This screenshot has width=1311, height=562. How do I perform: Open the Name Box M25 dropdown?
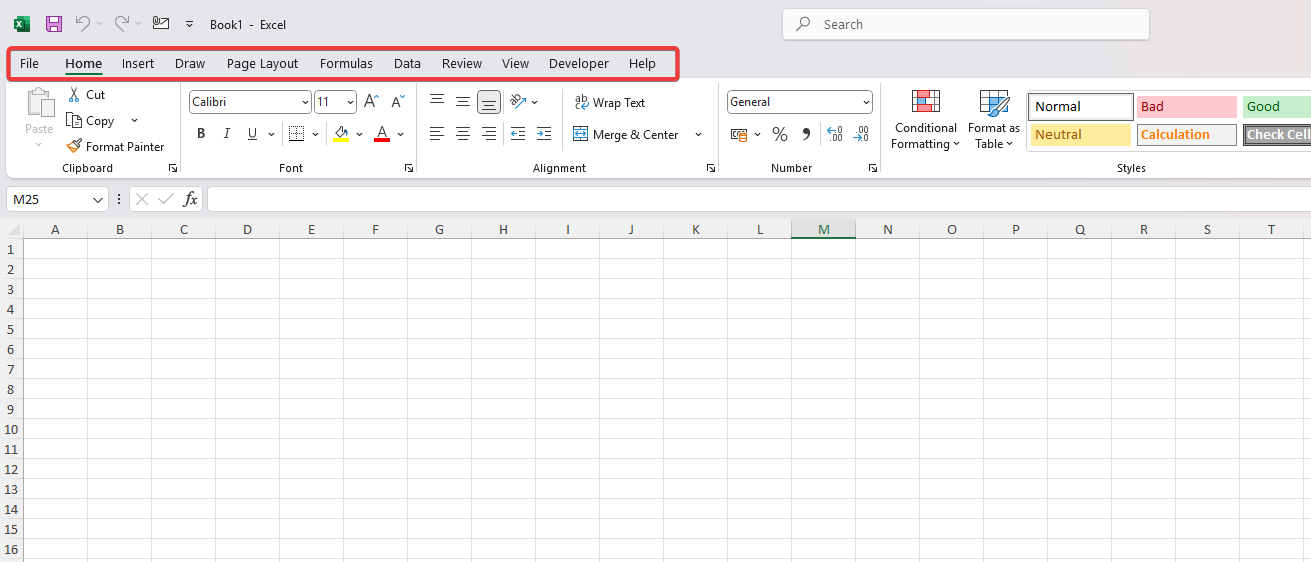coord(98,200)
